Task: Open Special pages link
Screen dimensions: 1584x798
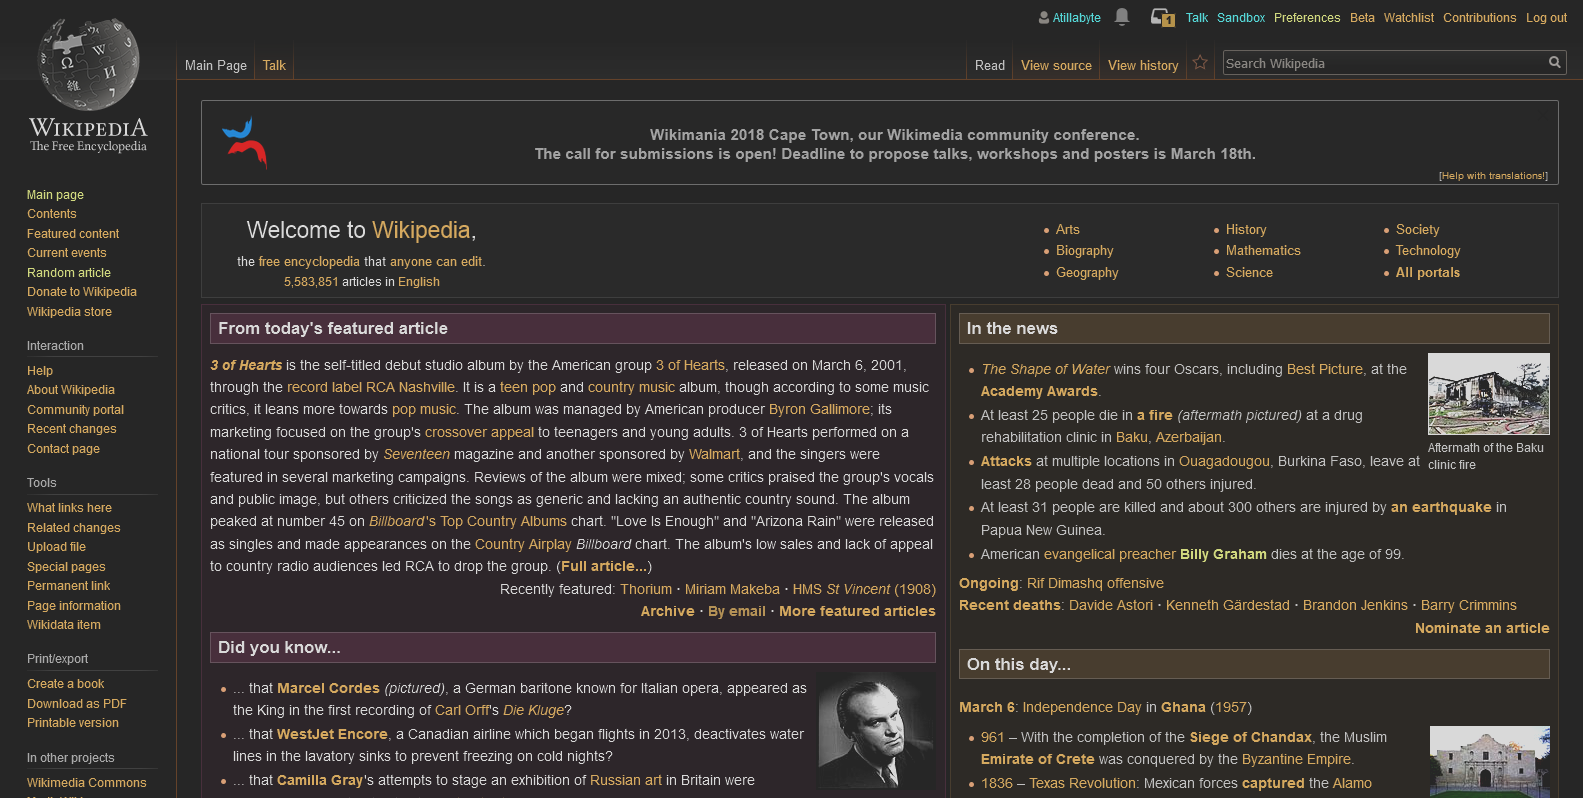Action: point(66,567)
